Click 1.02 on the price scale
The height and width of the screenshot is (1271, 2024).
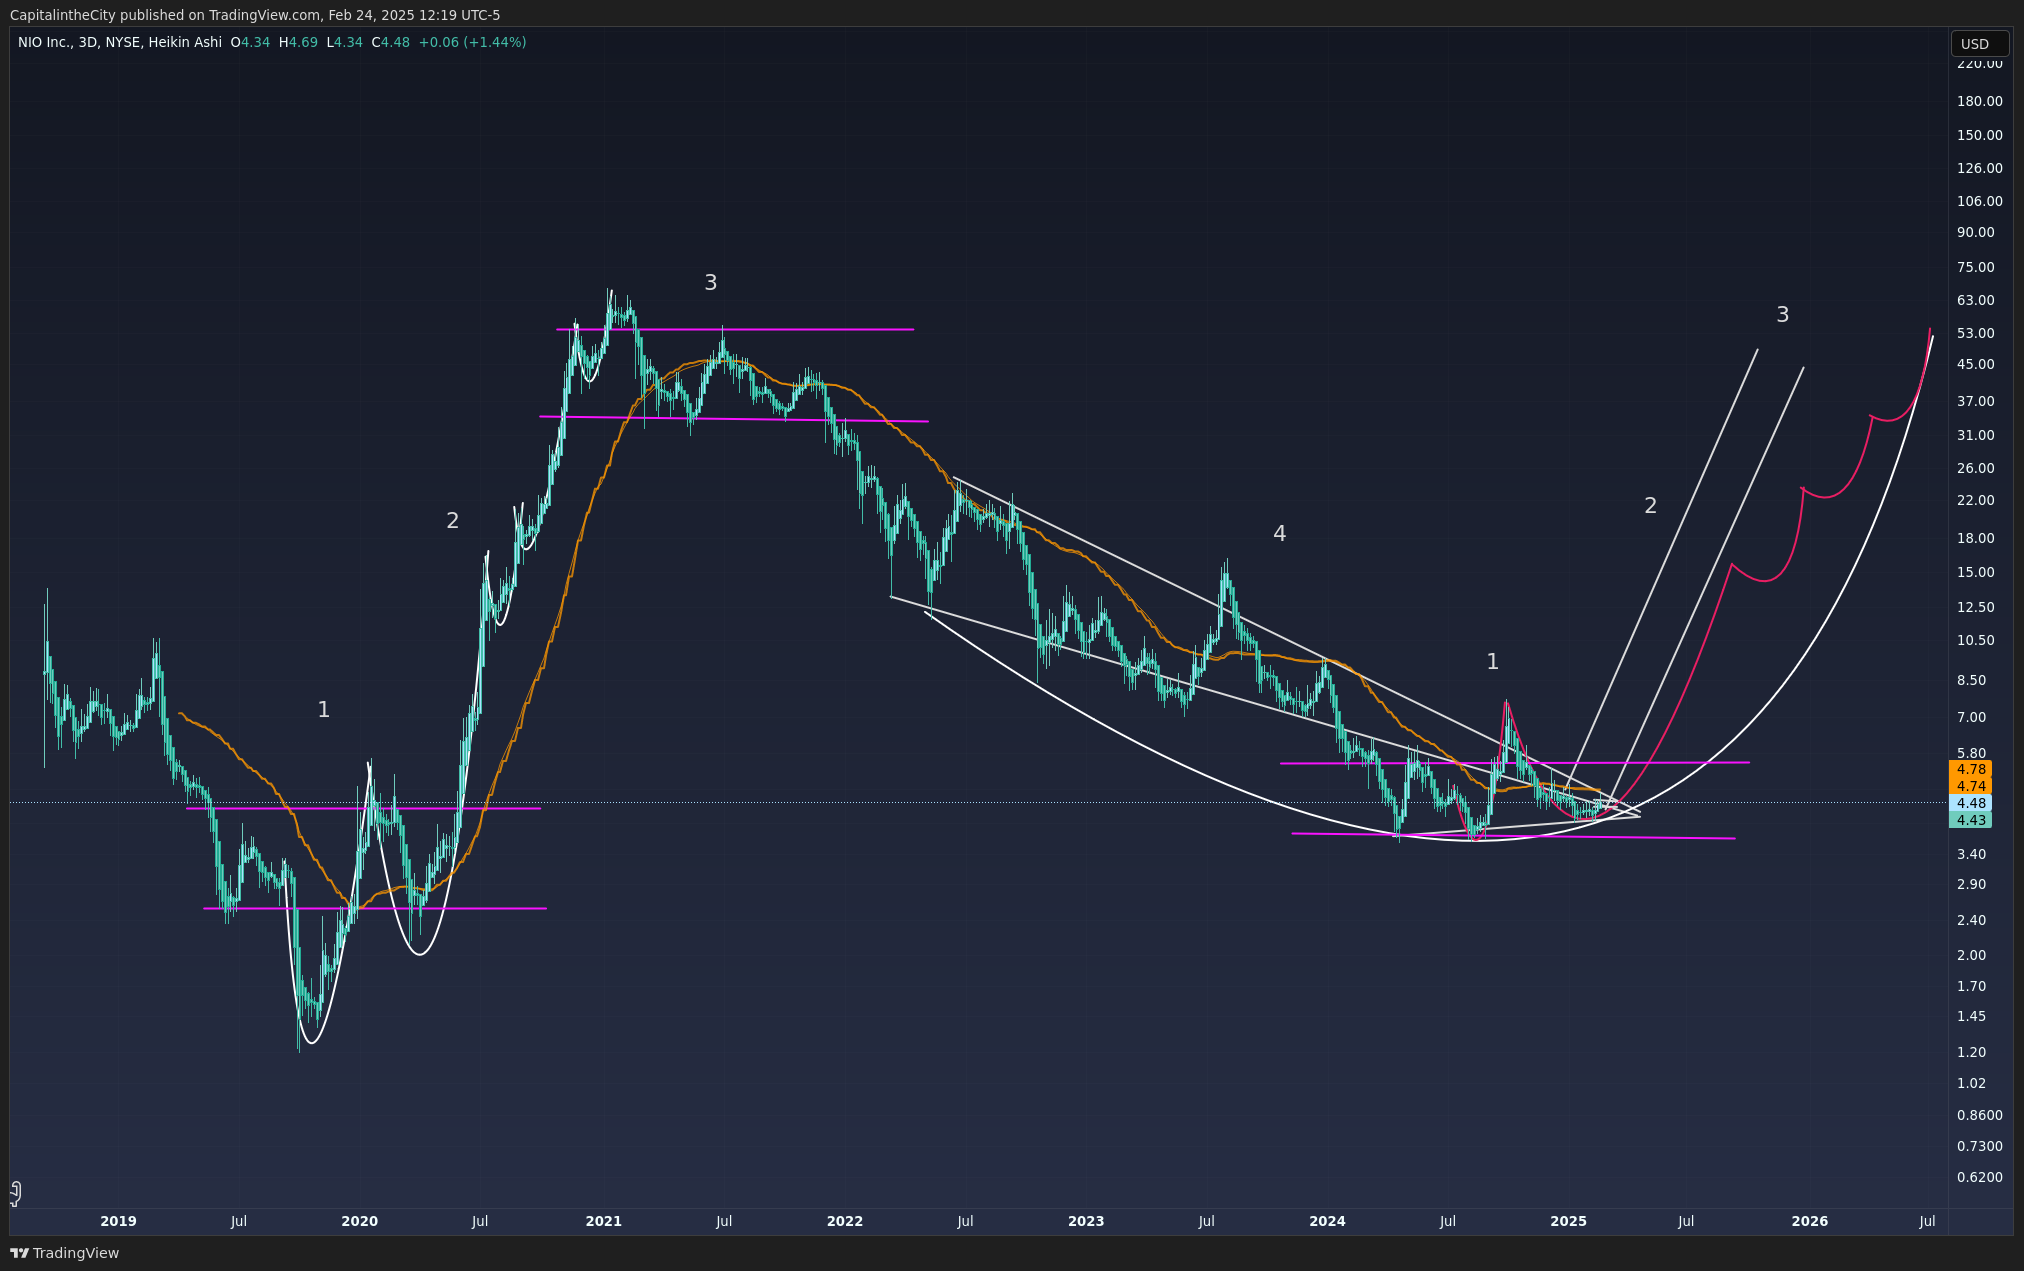click(x=1971, y=1083)
